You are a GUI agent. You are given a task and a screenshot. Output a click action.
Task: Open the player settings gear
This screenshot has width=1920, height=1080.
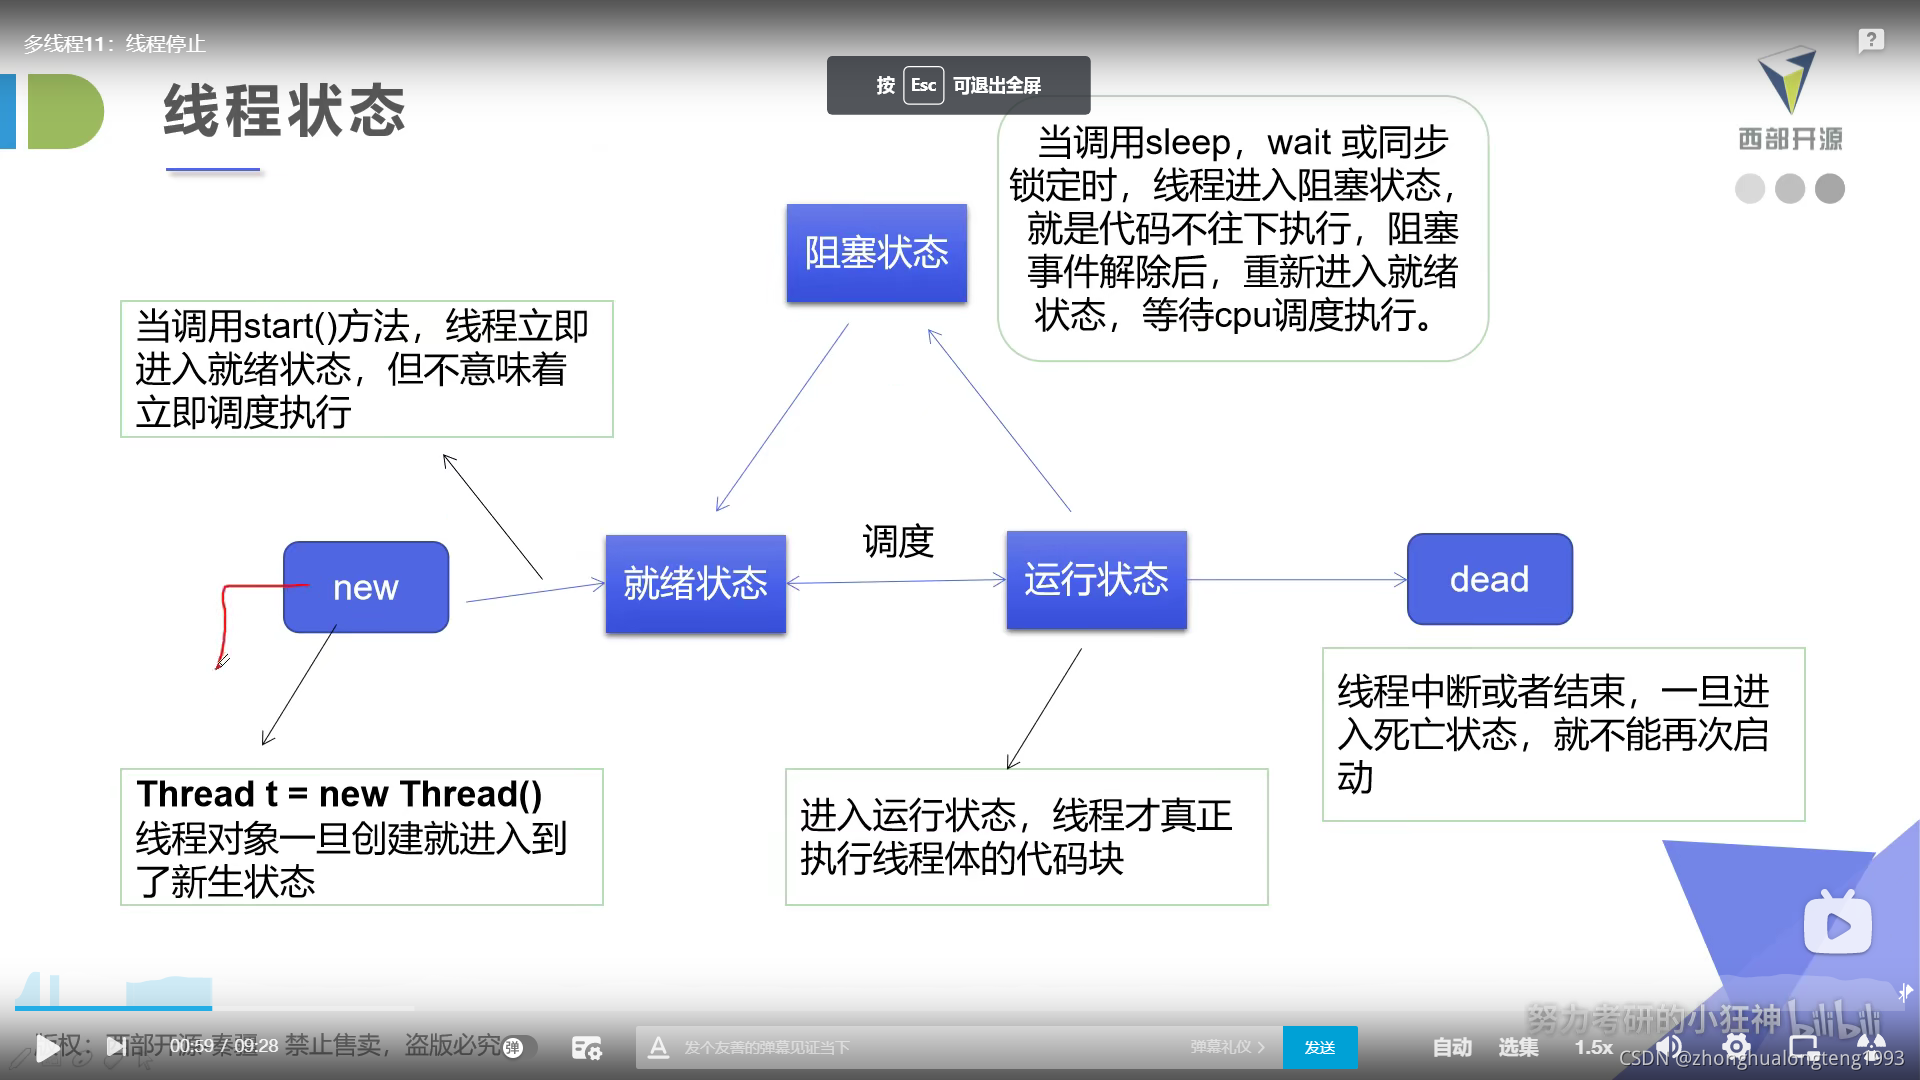1736,1047
